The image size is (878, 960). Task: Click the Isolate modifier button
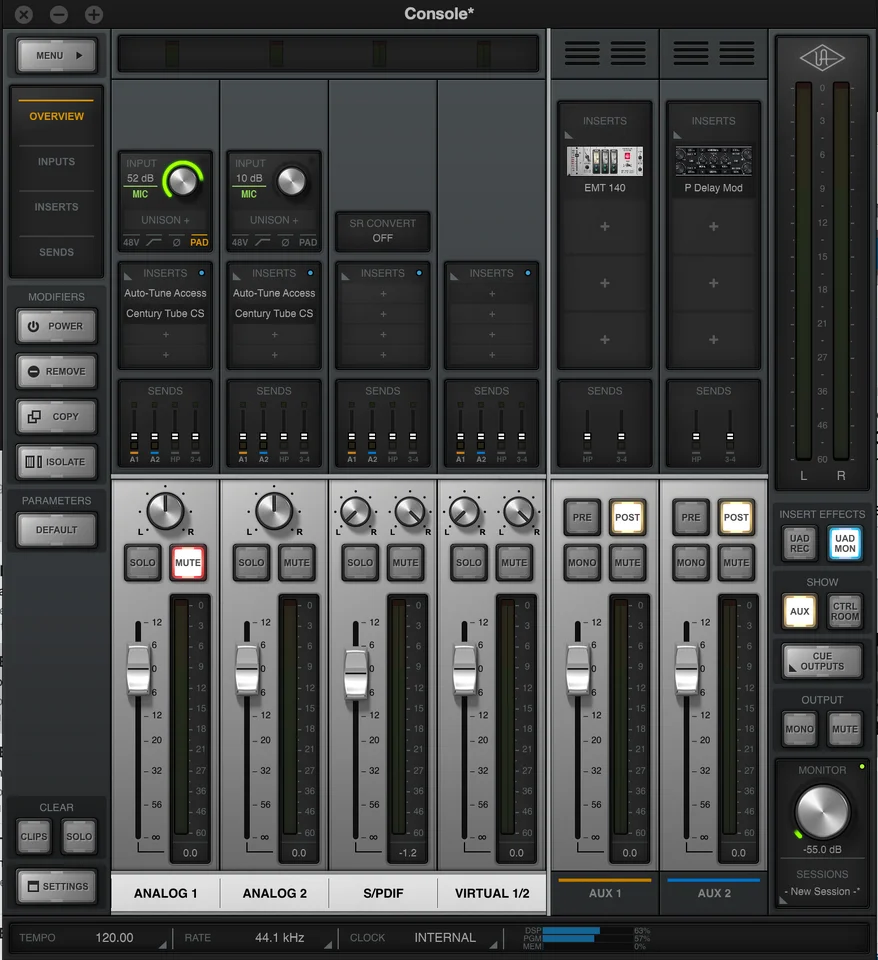[57, 462]
